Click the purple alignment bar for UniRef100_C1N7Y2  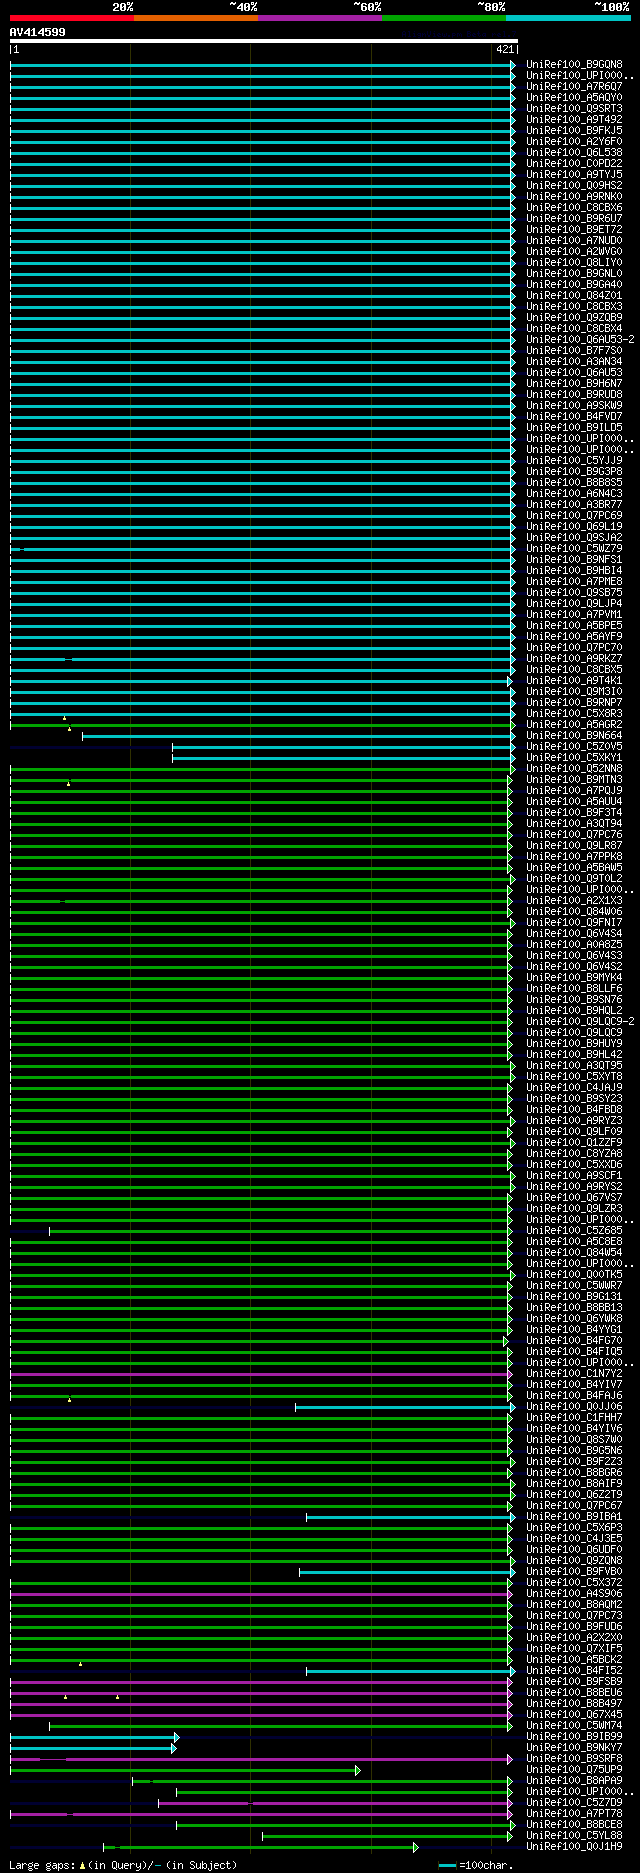[260, 1374]
